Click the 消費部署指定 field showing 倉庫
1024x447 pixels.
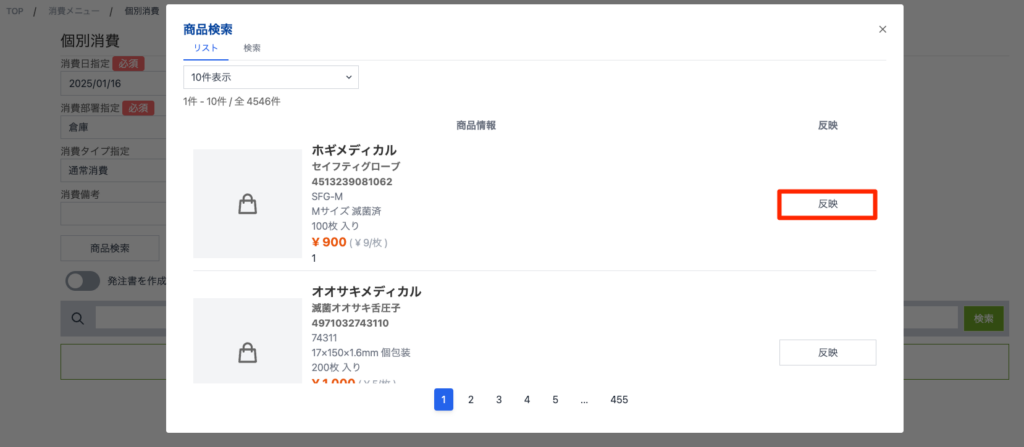pos(114,127)
